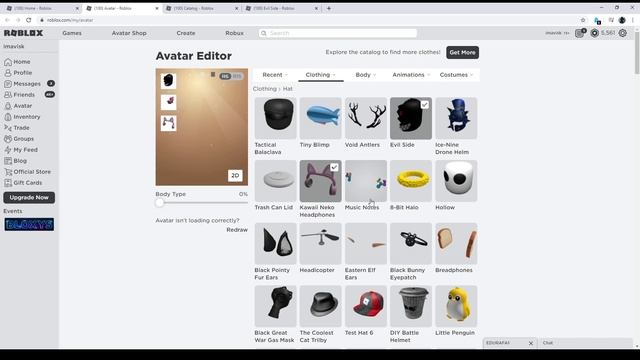The width and height of the screenshot is (640, 360).
Task: Click Clothing in the breadcrumb
Action: click(x=264, y=89)
